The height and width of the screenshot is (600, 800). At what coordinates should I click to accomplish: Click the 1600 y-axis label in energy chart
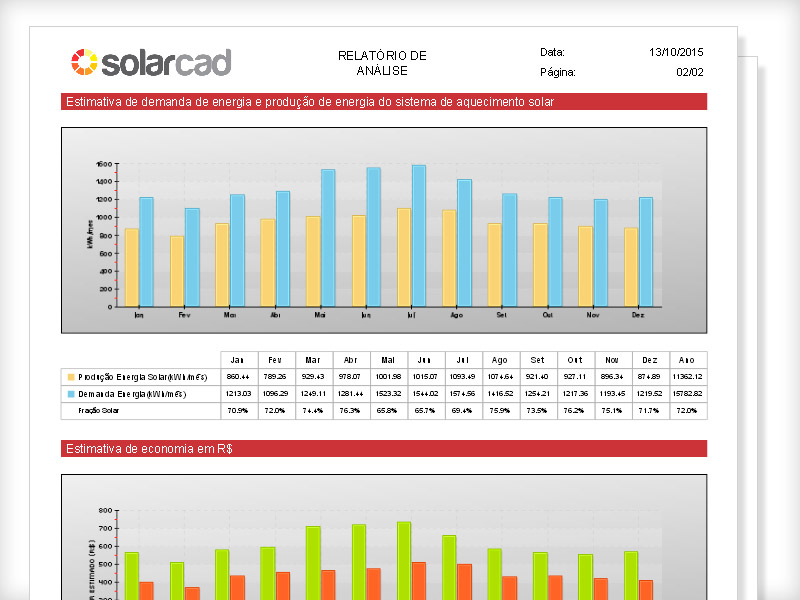(x=104, y=164)
